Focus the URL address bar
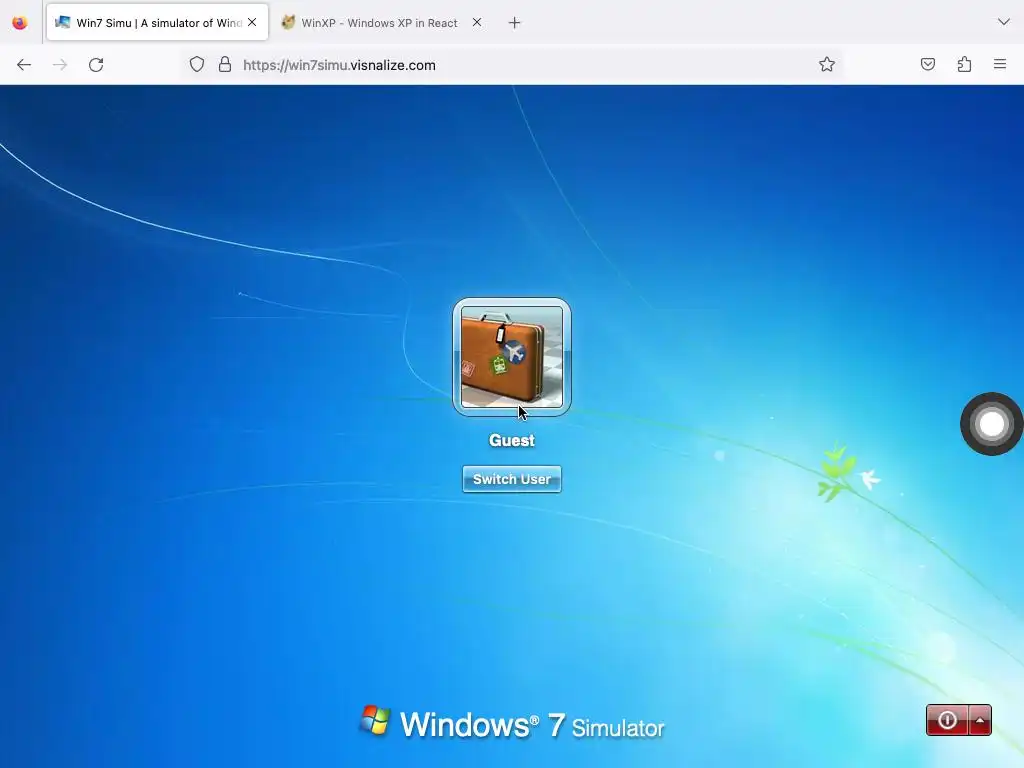Viewport: 1024px width, 768px height. [512, 65]
